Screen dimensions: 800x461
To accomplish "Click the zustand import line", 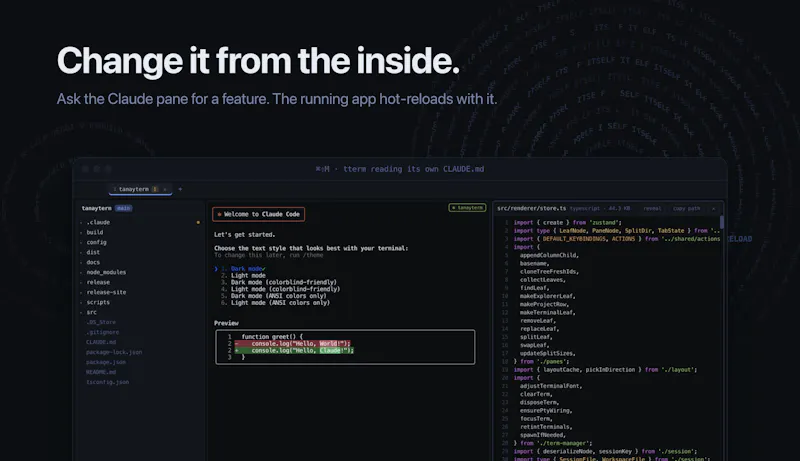I will click(x=567, y=222).
